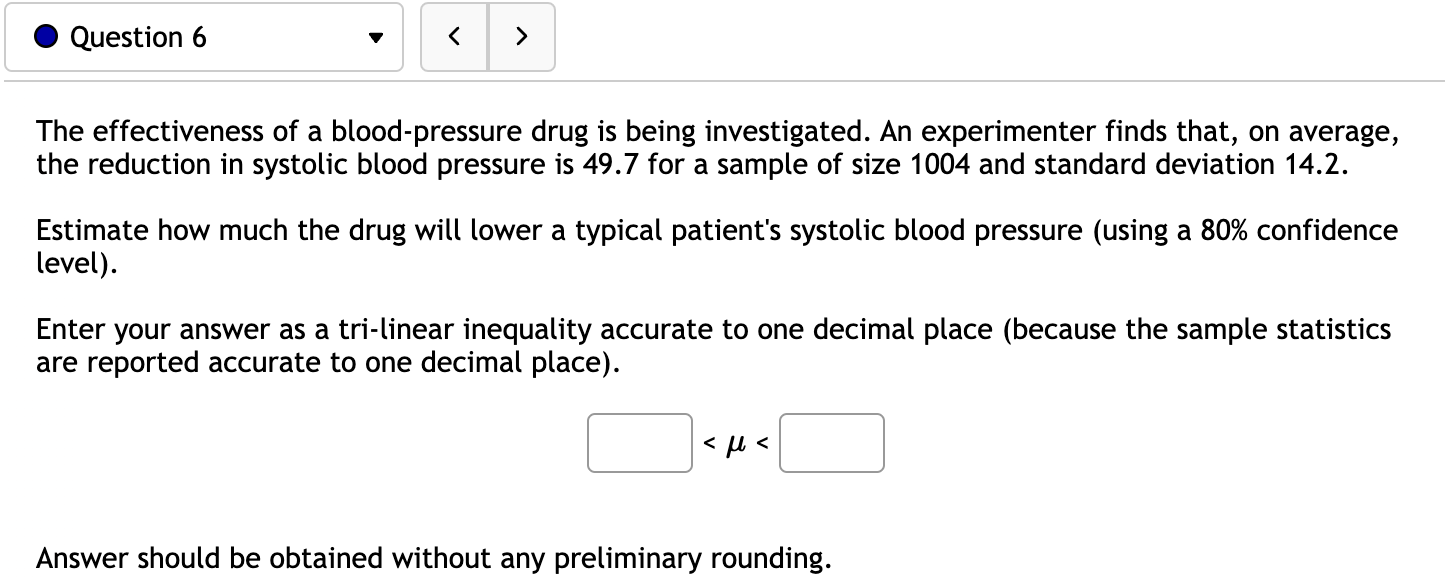Select the input field right of the μ symbol

coord(831,443)
